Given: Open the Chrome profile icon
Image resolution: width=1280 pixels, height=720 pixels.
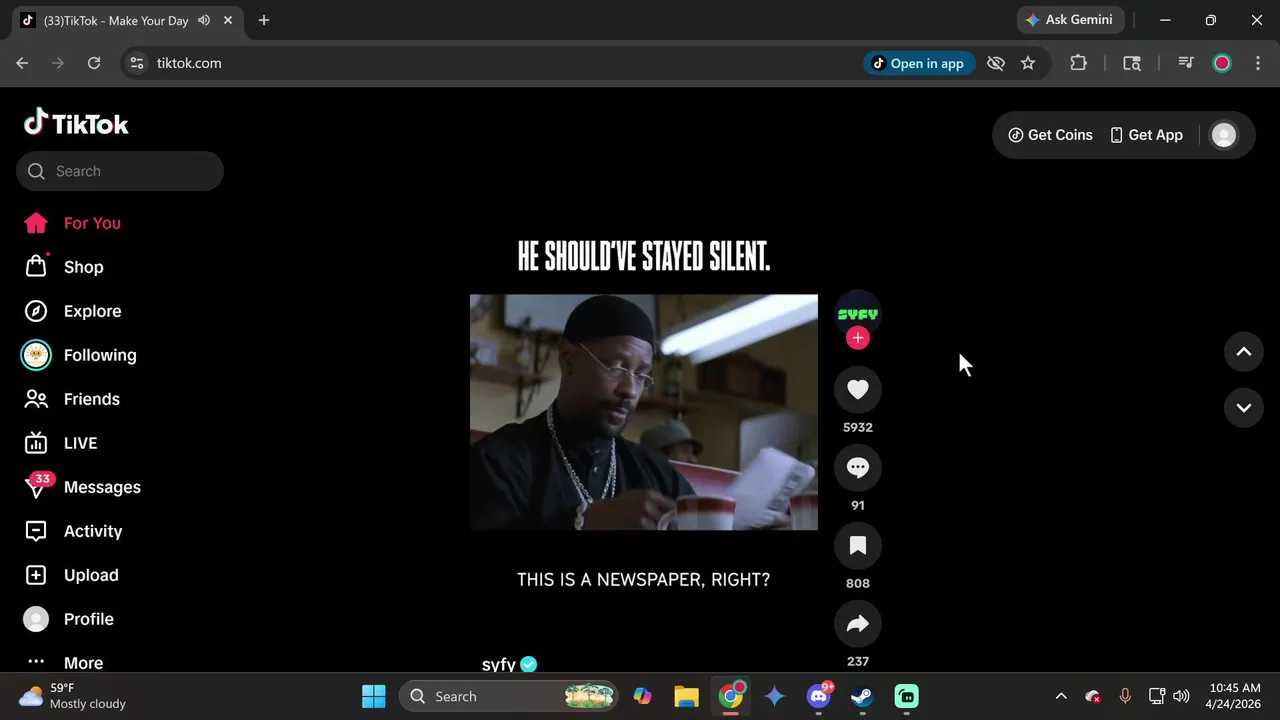Looking at the screenshot, I should (1222, 63).
